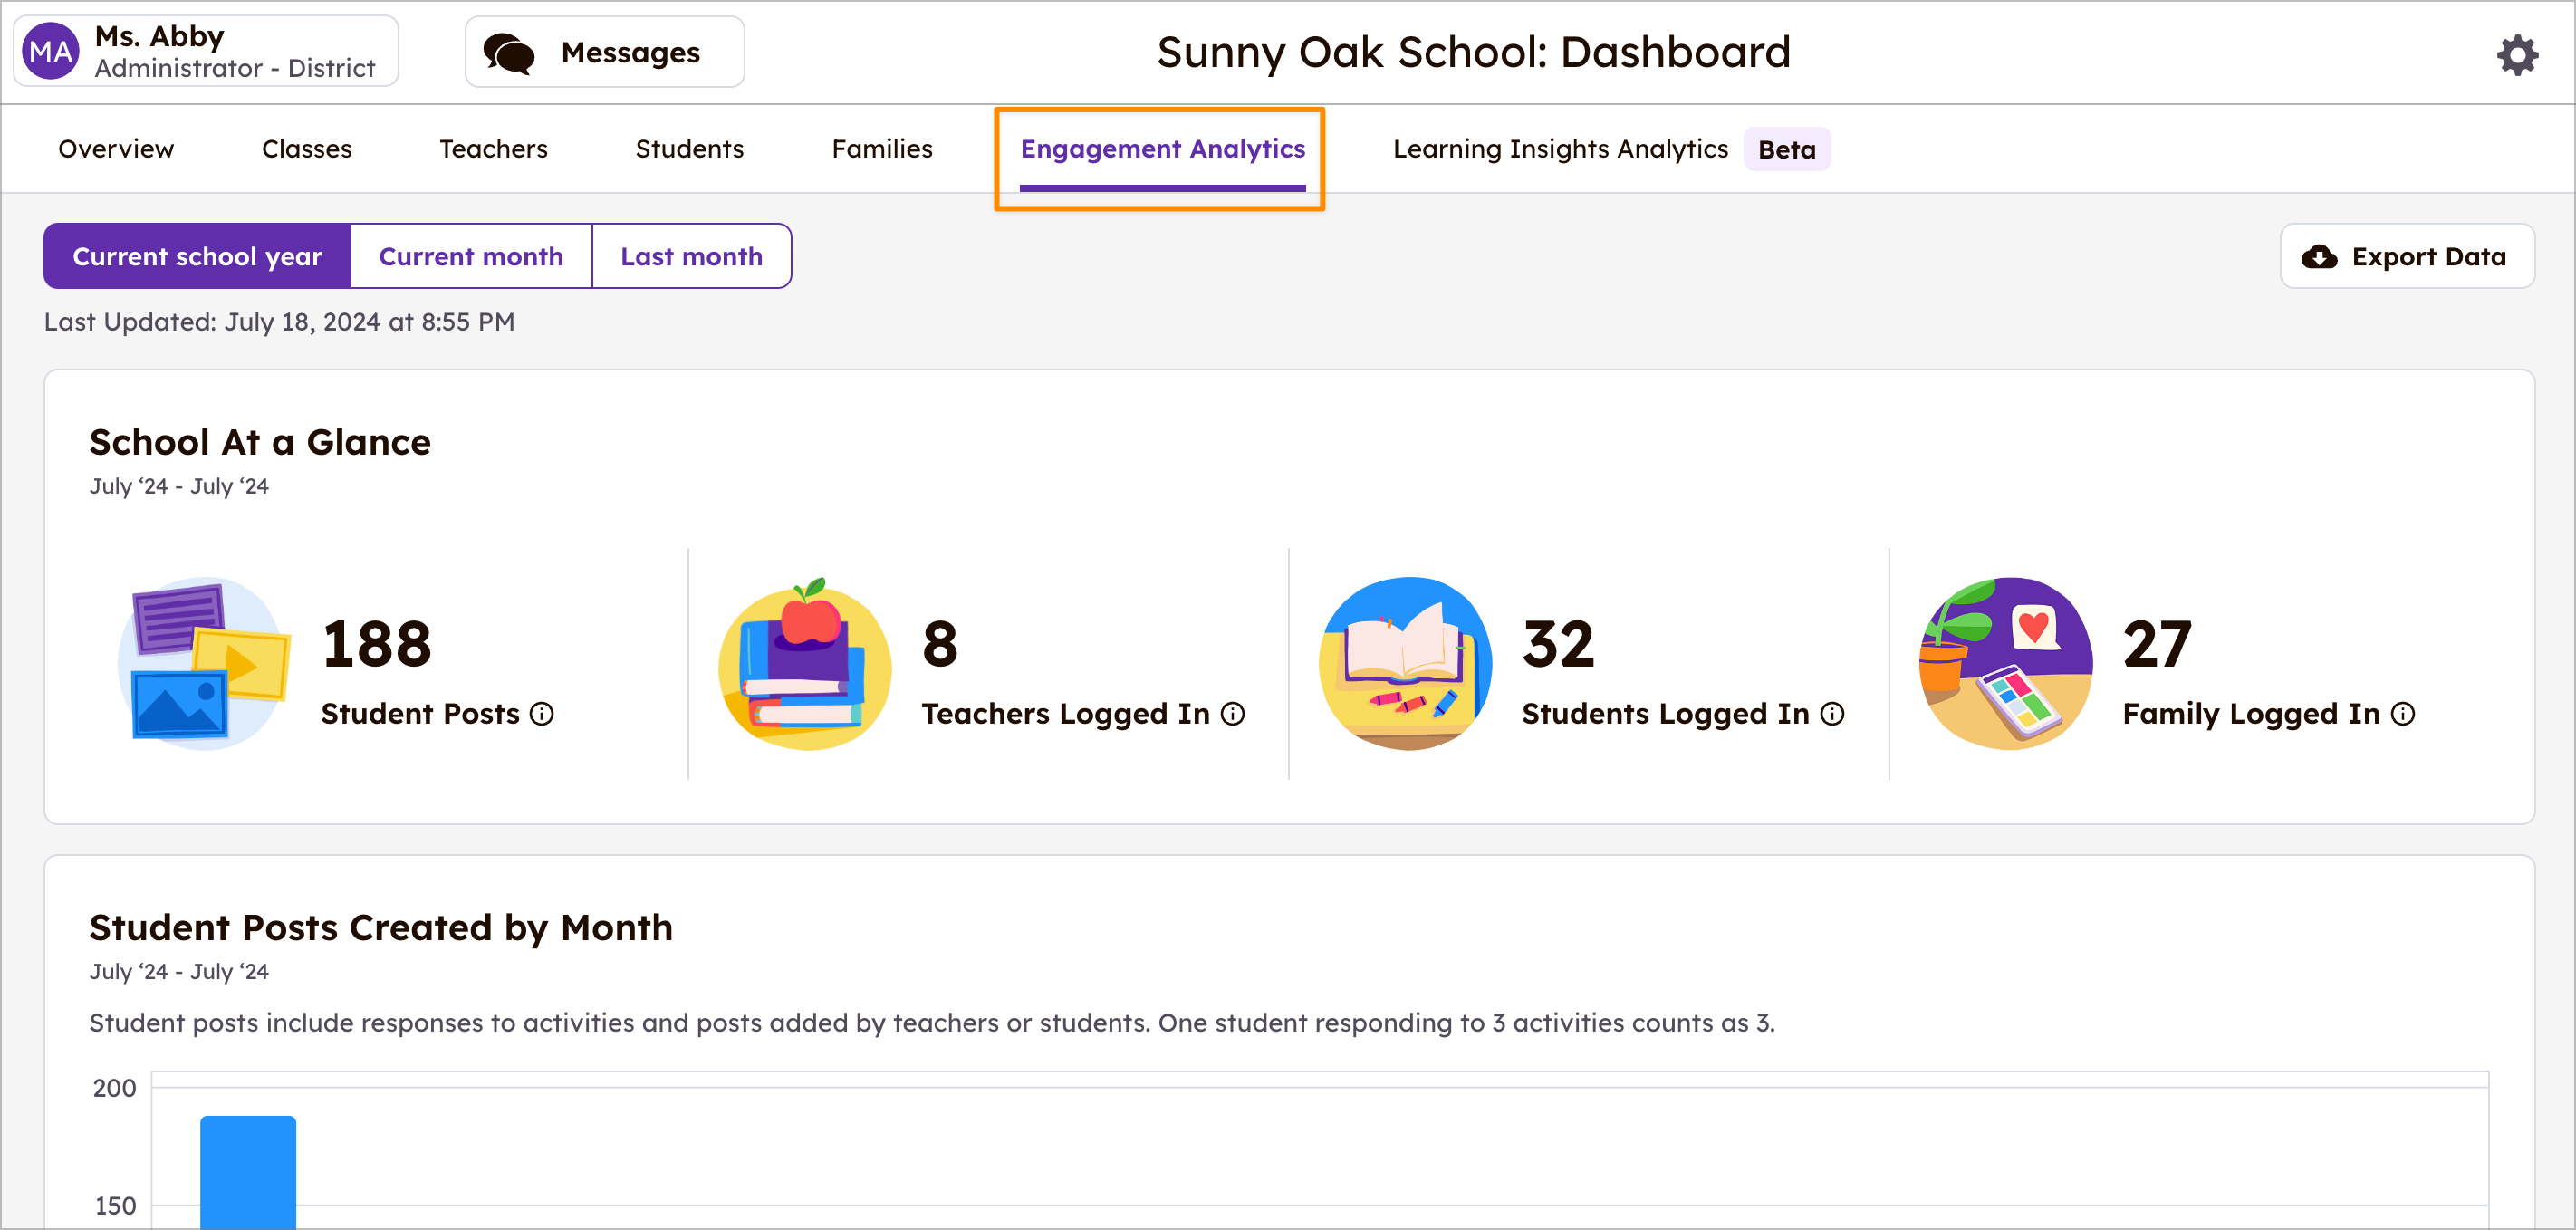The width and height of the screenshot is (2576, 1230).
Task: Open Engagement Analytics highlighted link
Action: click(1162, 148)
